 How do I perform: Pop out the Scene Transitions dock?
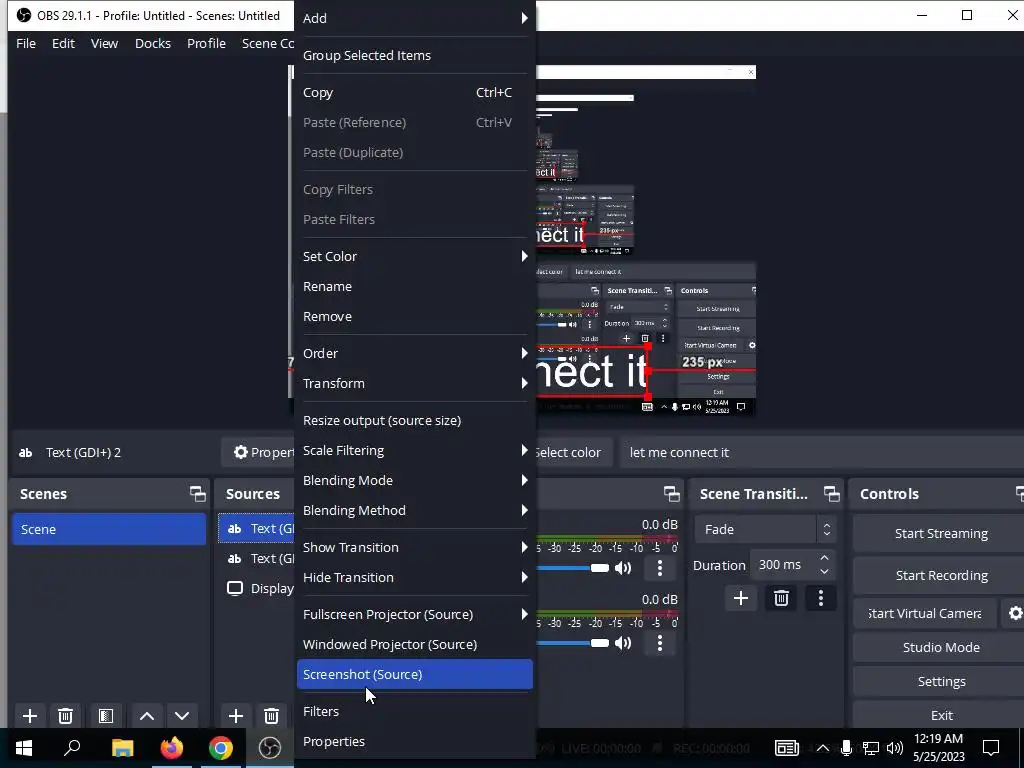click(831, 494)
